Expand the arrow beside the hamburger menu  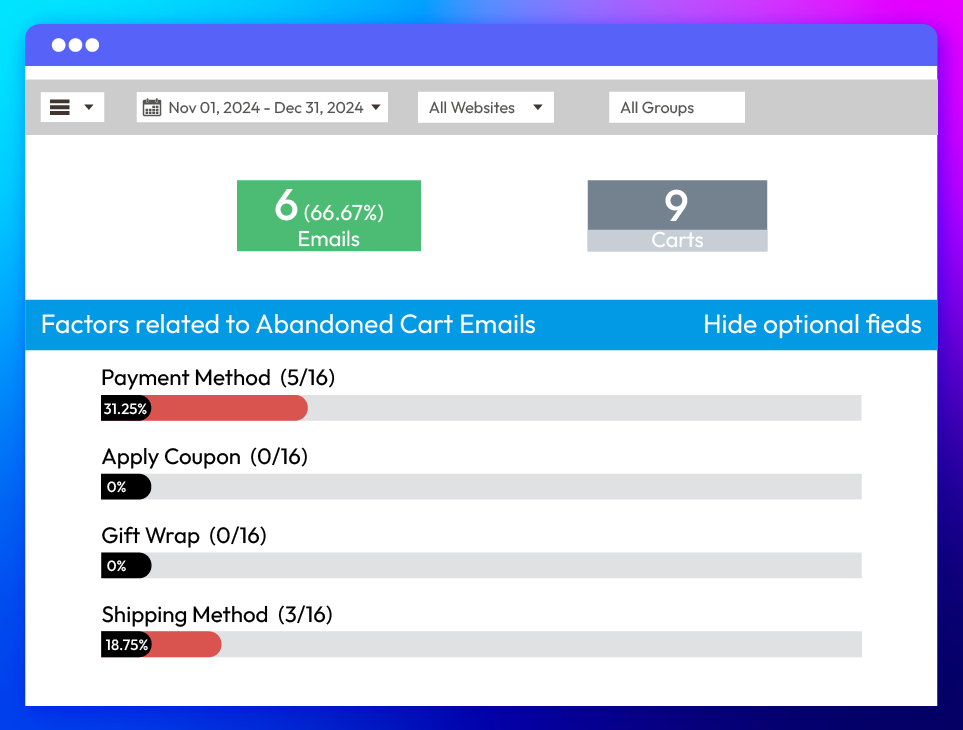click(88, 107)
